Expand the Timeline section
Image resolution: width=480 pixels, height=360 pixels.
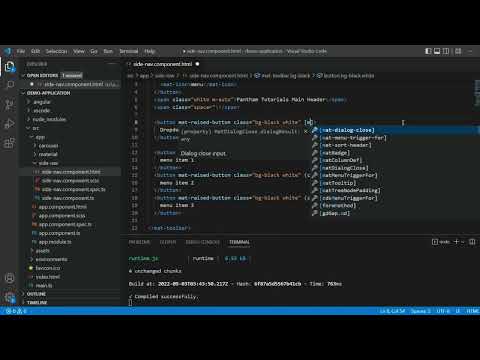click(37, 303)
